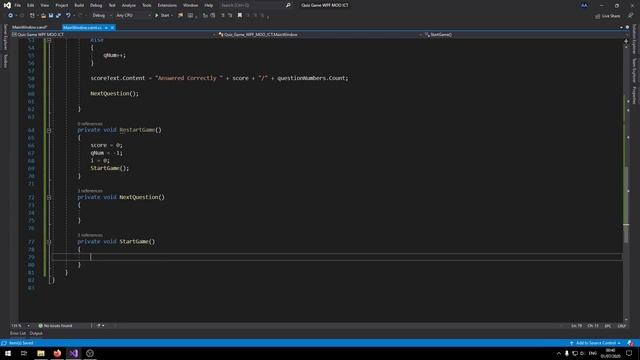Save the current file using the Save icon

click(51, 16)
